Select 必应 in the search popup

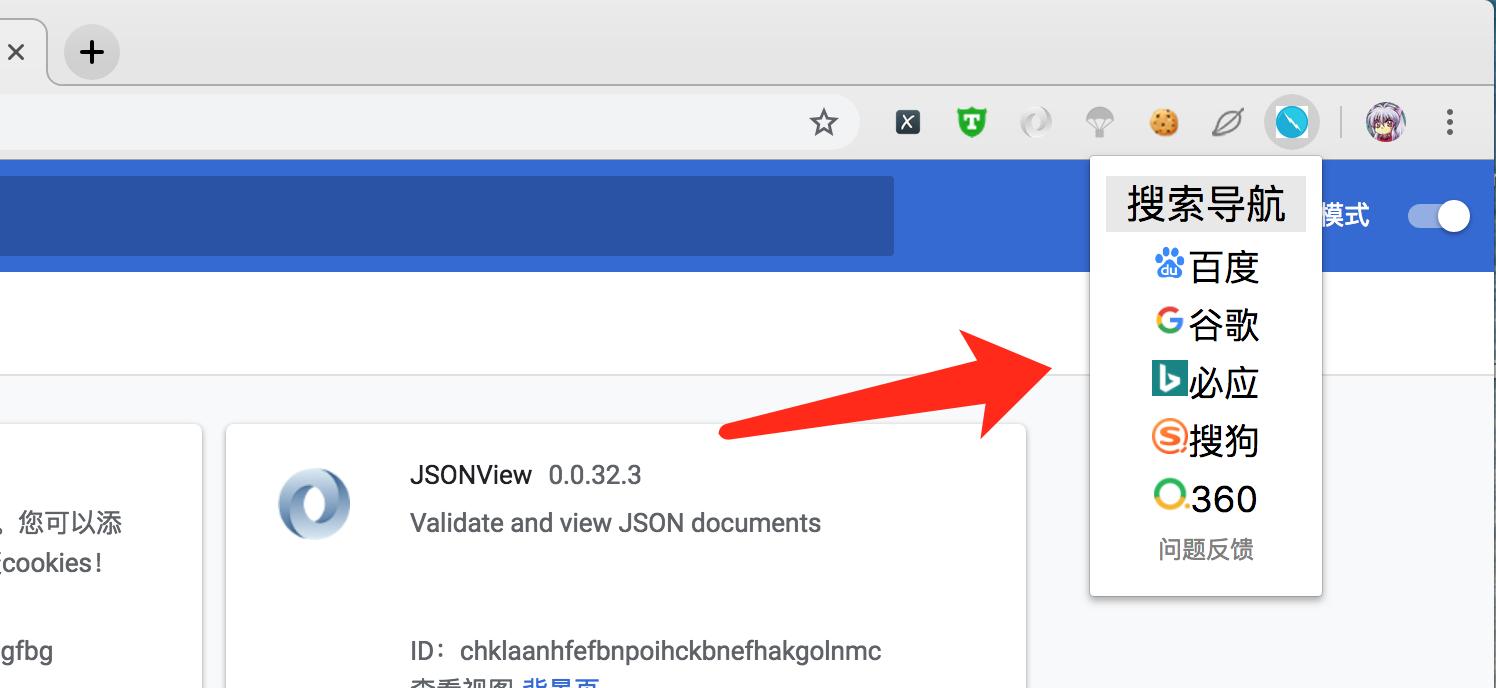(x=1224, y=383)
